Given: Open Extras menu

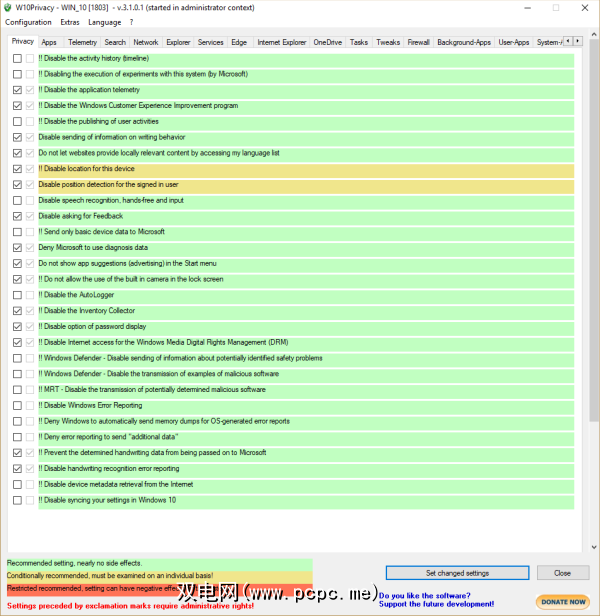Looking at the screenshot, I should [x=70, y=22].
